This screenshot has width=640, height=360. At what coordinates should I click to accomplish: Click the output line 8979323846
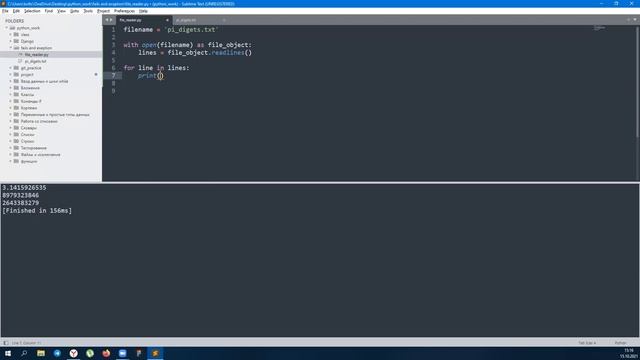click(x=20, y=196)
